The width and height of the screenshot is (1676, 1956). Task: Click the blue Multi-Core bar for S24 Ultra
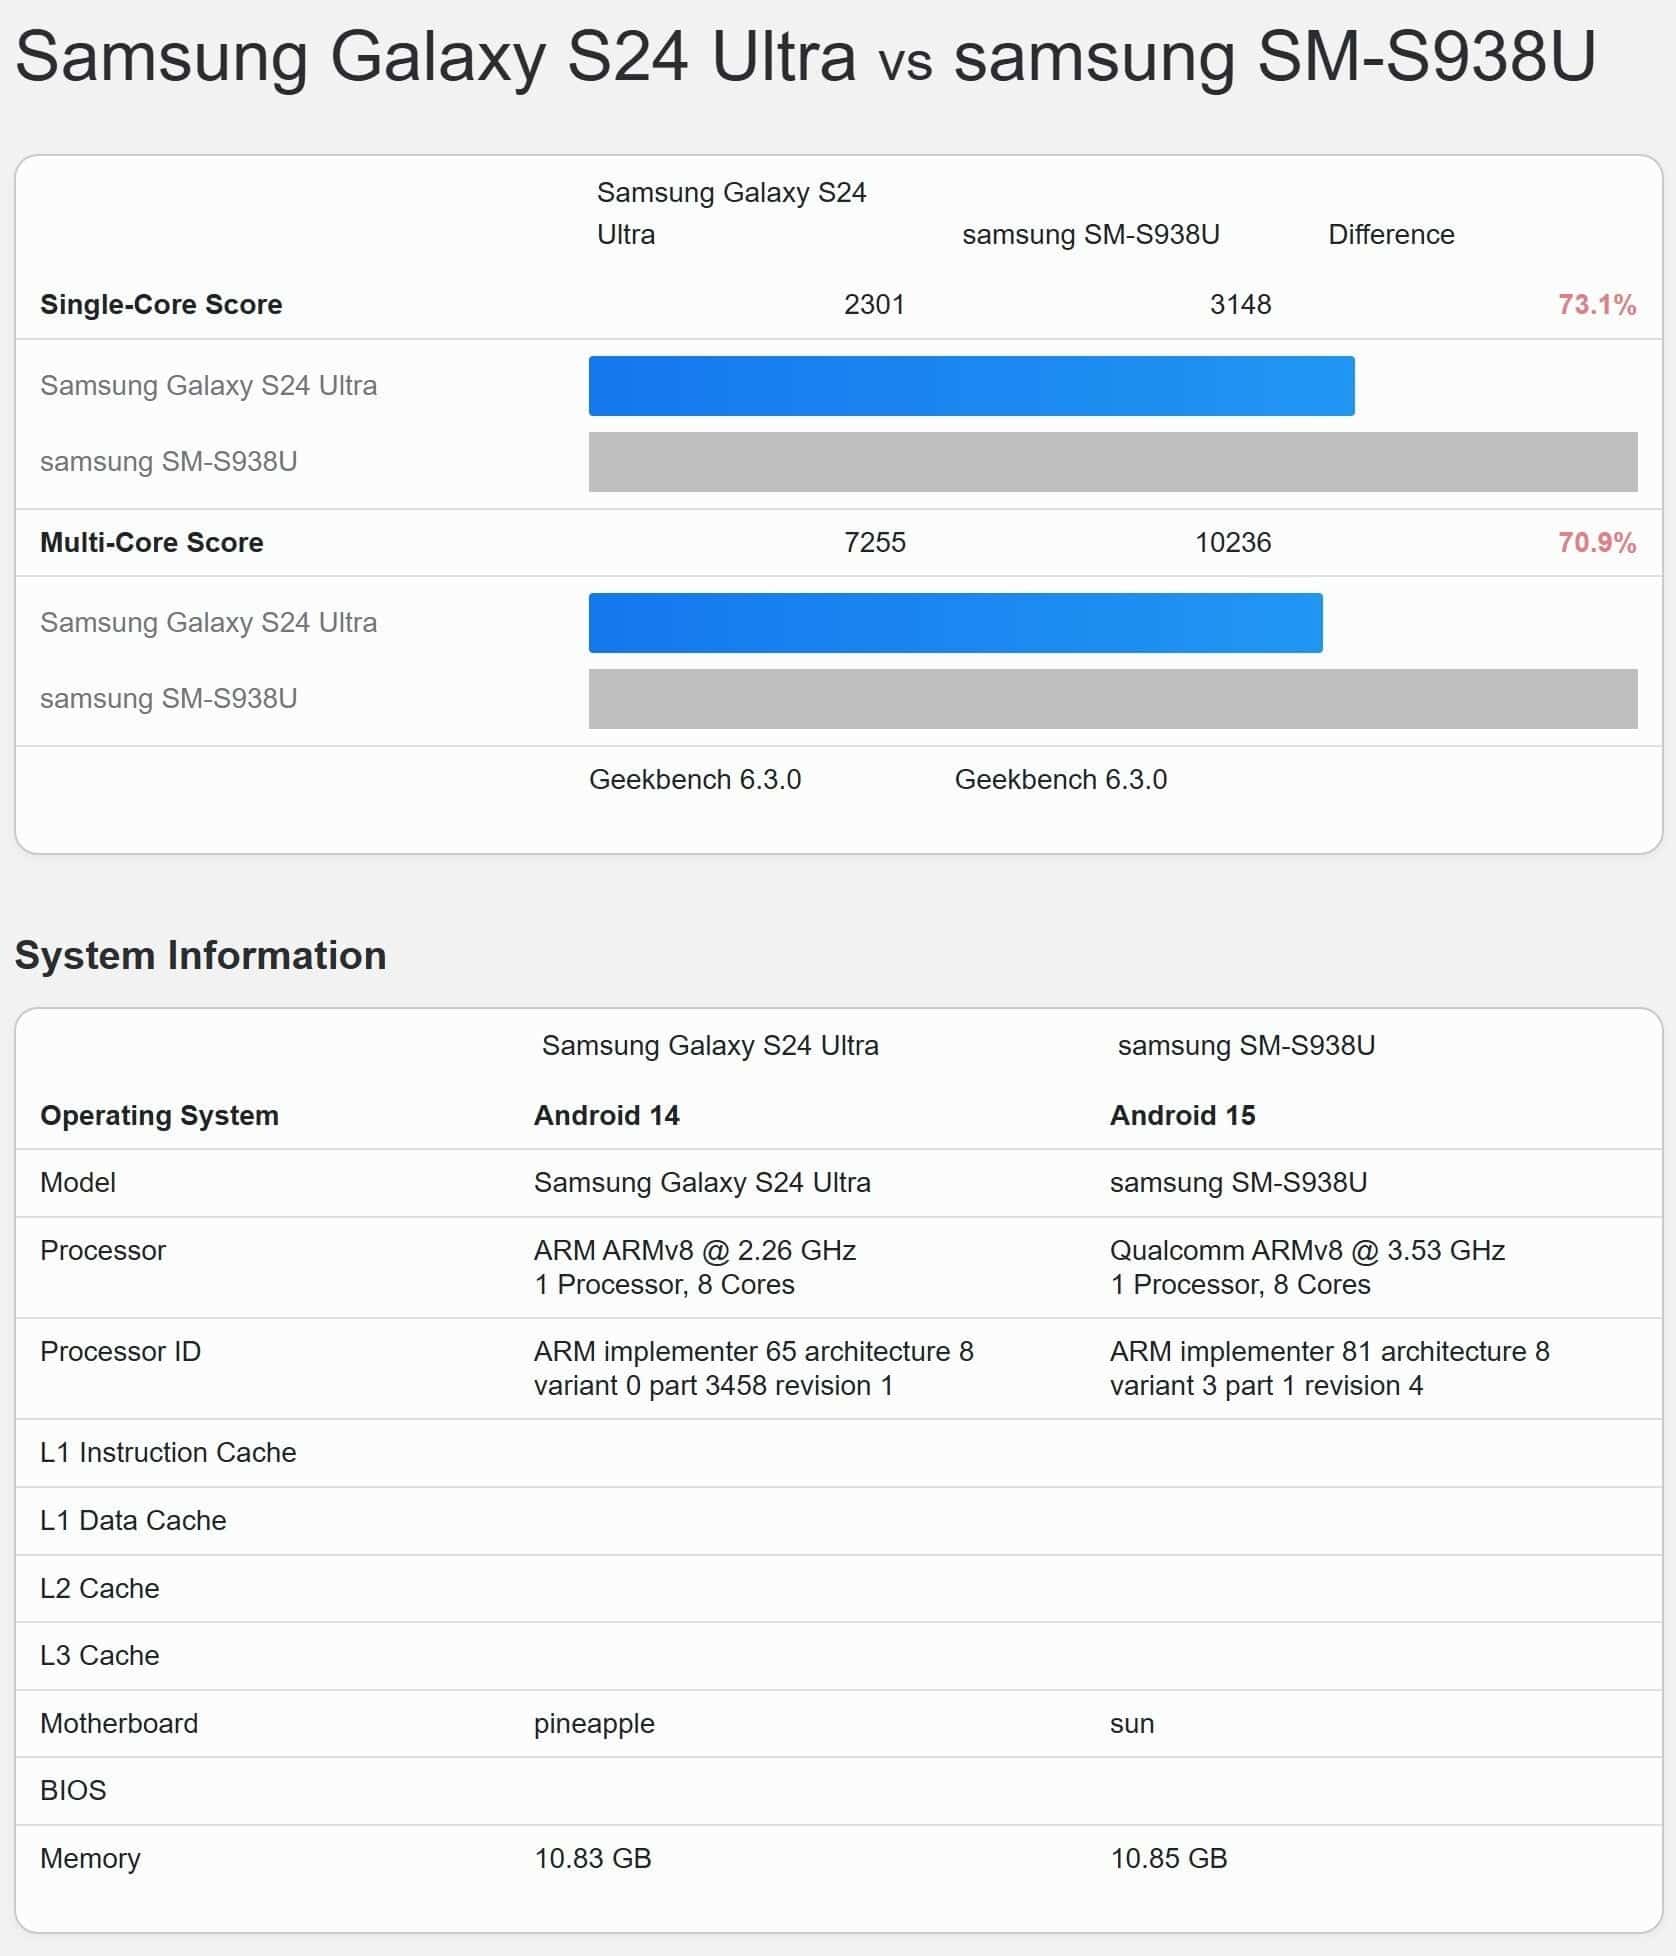point(955,623)
